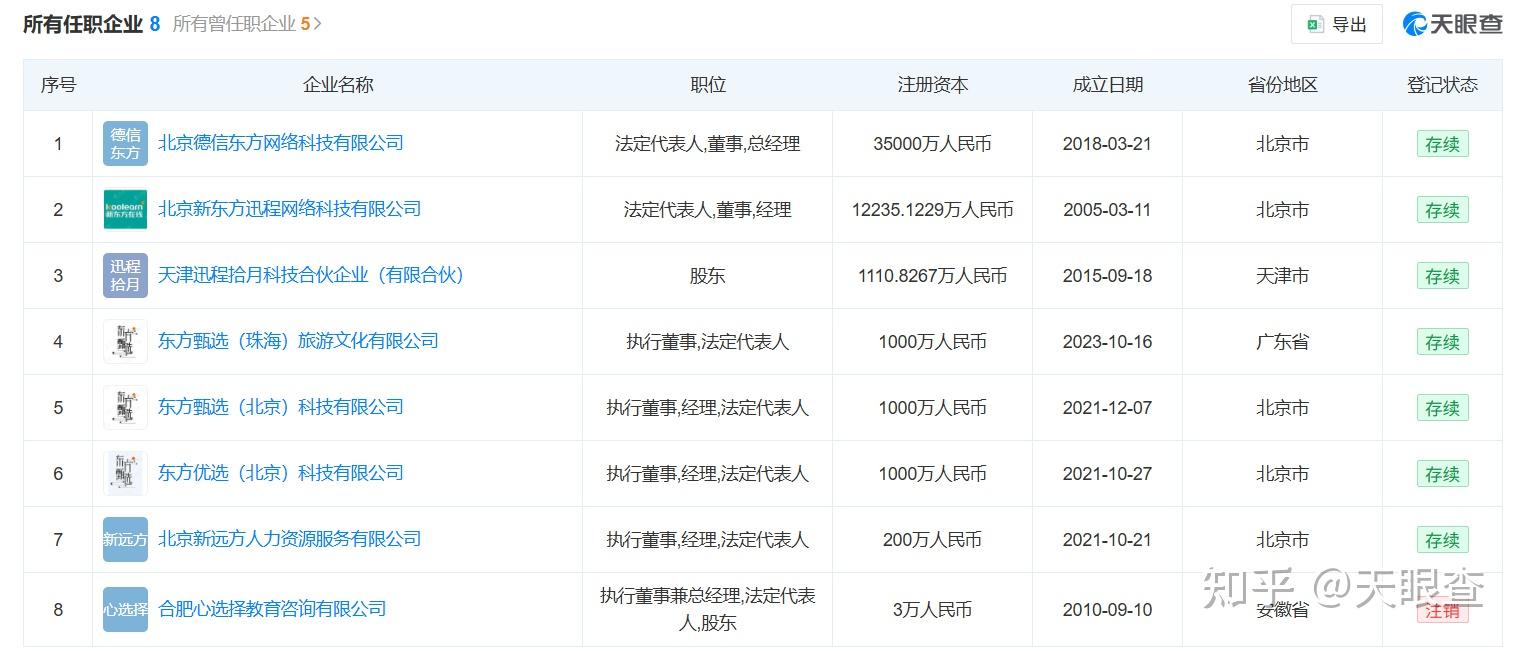This screenshot has width=1524, height=651.
Task: Open 合肥心选择教育咨询有限公司 link
Action: [272, 609]
